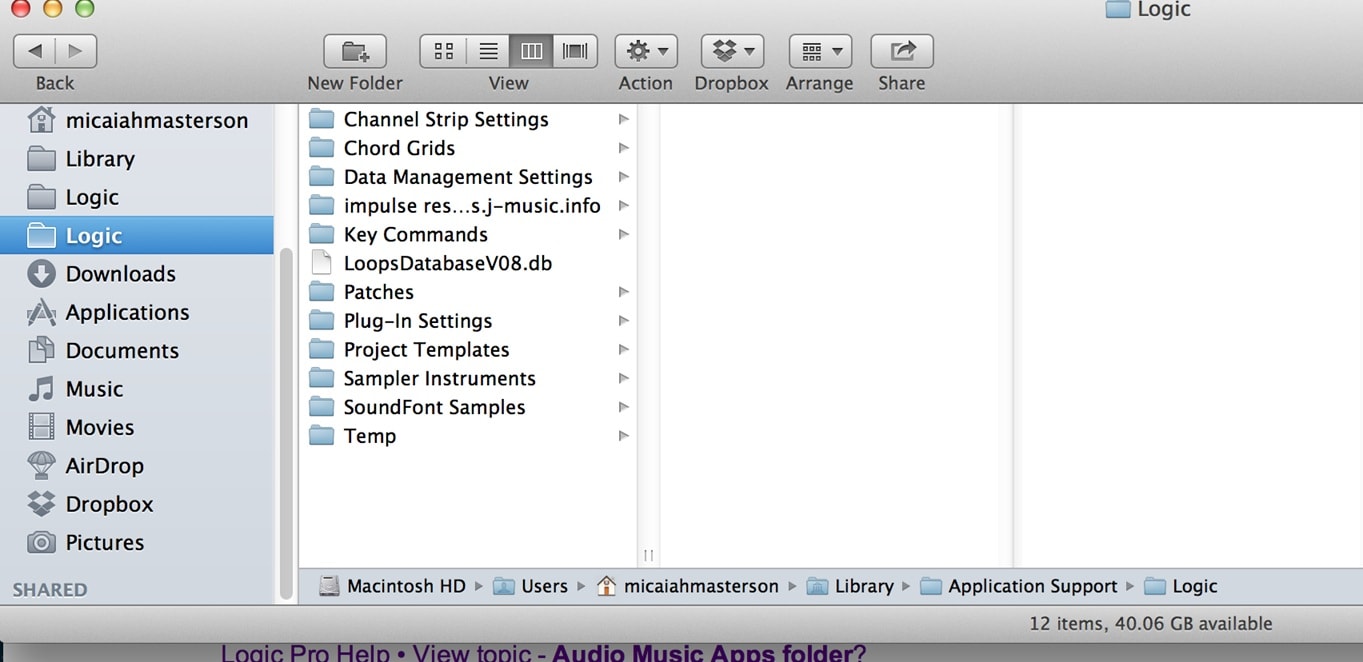The width and height of the screenshot is (1363, 662).
Task: Select the Patches folder
Action: [x=468, y=292]
